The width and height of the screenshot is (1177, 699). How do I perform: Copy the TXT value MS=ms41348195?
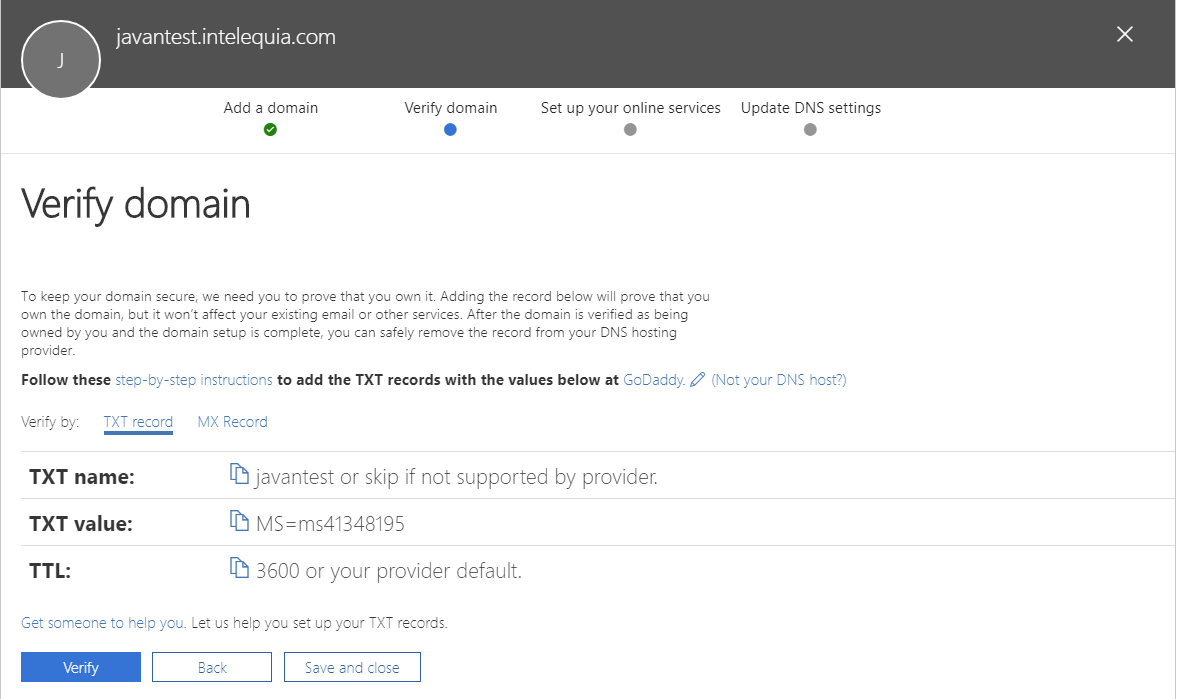[x=240, y=520]
